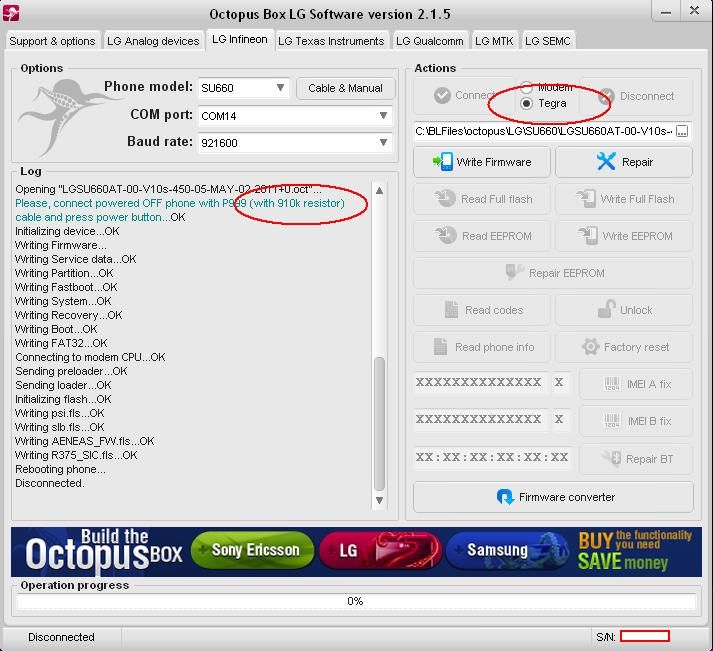Click the Write Firmware button
The width and height of the screenshot is (713, 651).
click(482, 162)
